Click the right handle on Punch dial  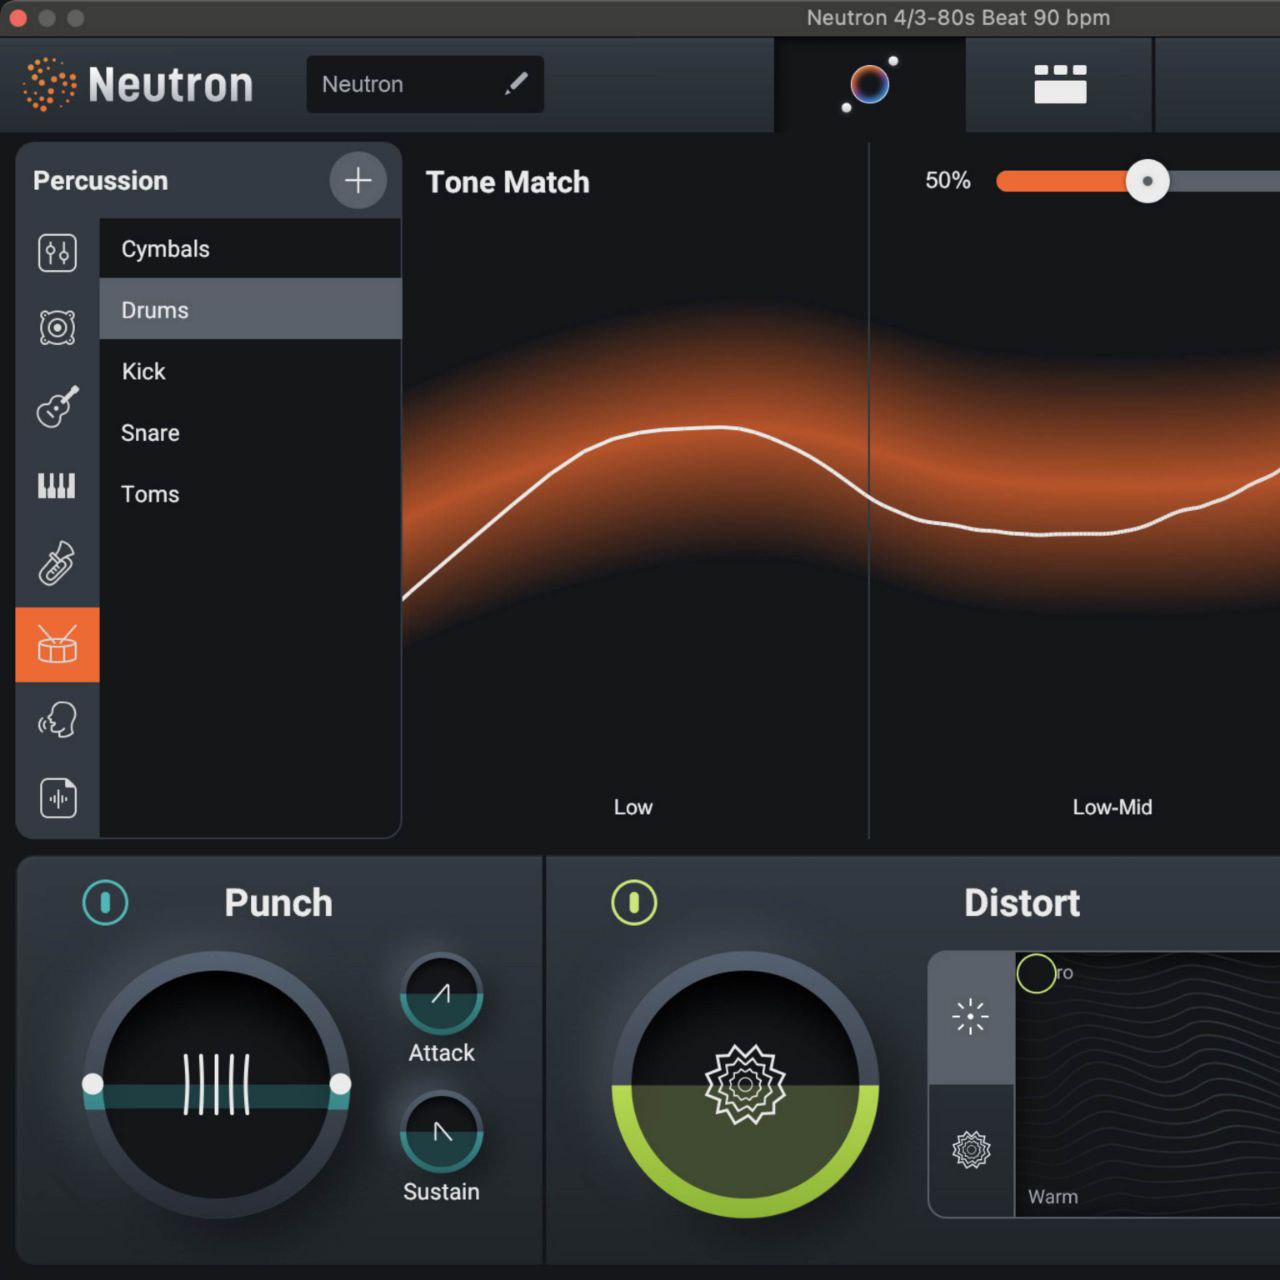click(x=340, y=1084)
